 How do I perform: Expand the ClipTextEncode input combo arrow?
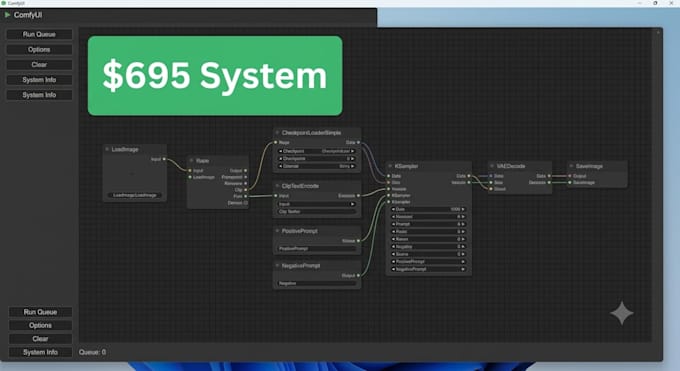pyautogui.click(x=352, y=204)
